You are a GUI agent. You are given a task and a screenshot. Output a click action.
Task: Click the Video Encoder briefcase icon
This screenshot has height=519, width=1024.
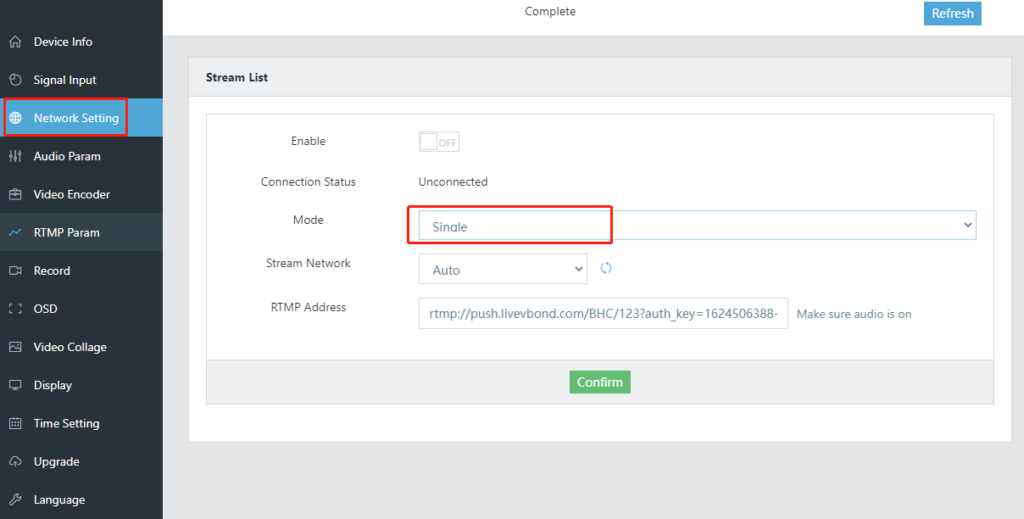(15, 195)
